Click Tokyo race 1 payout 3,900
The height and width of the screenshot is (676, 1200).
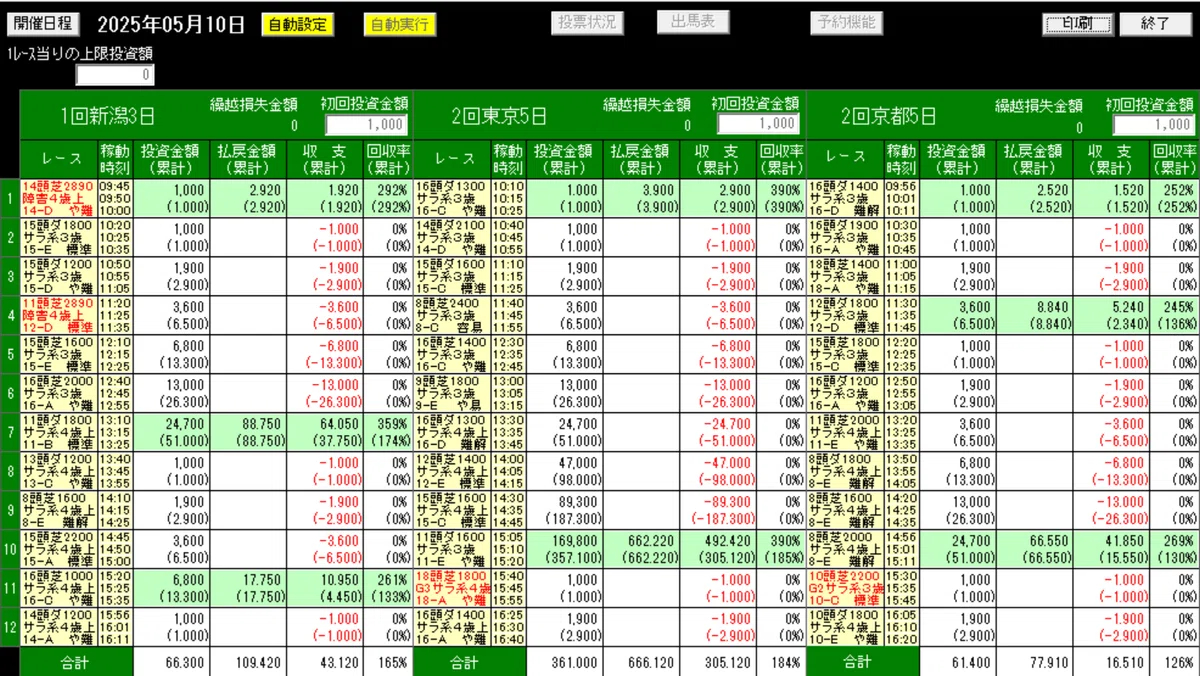click(656, 189)
